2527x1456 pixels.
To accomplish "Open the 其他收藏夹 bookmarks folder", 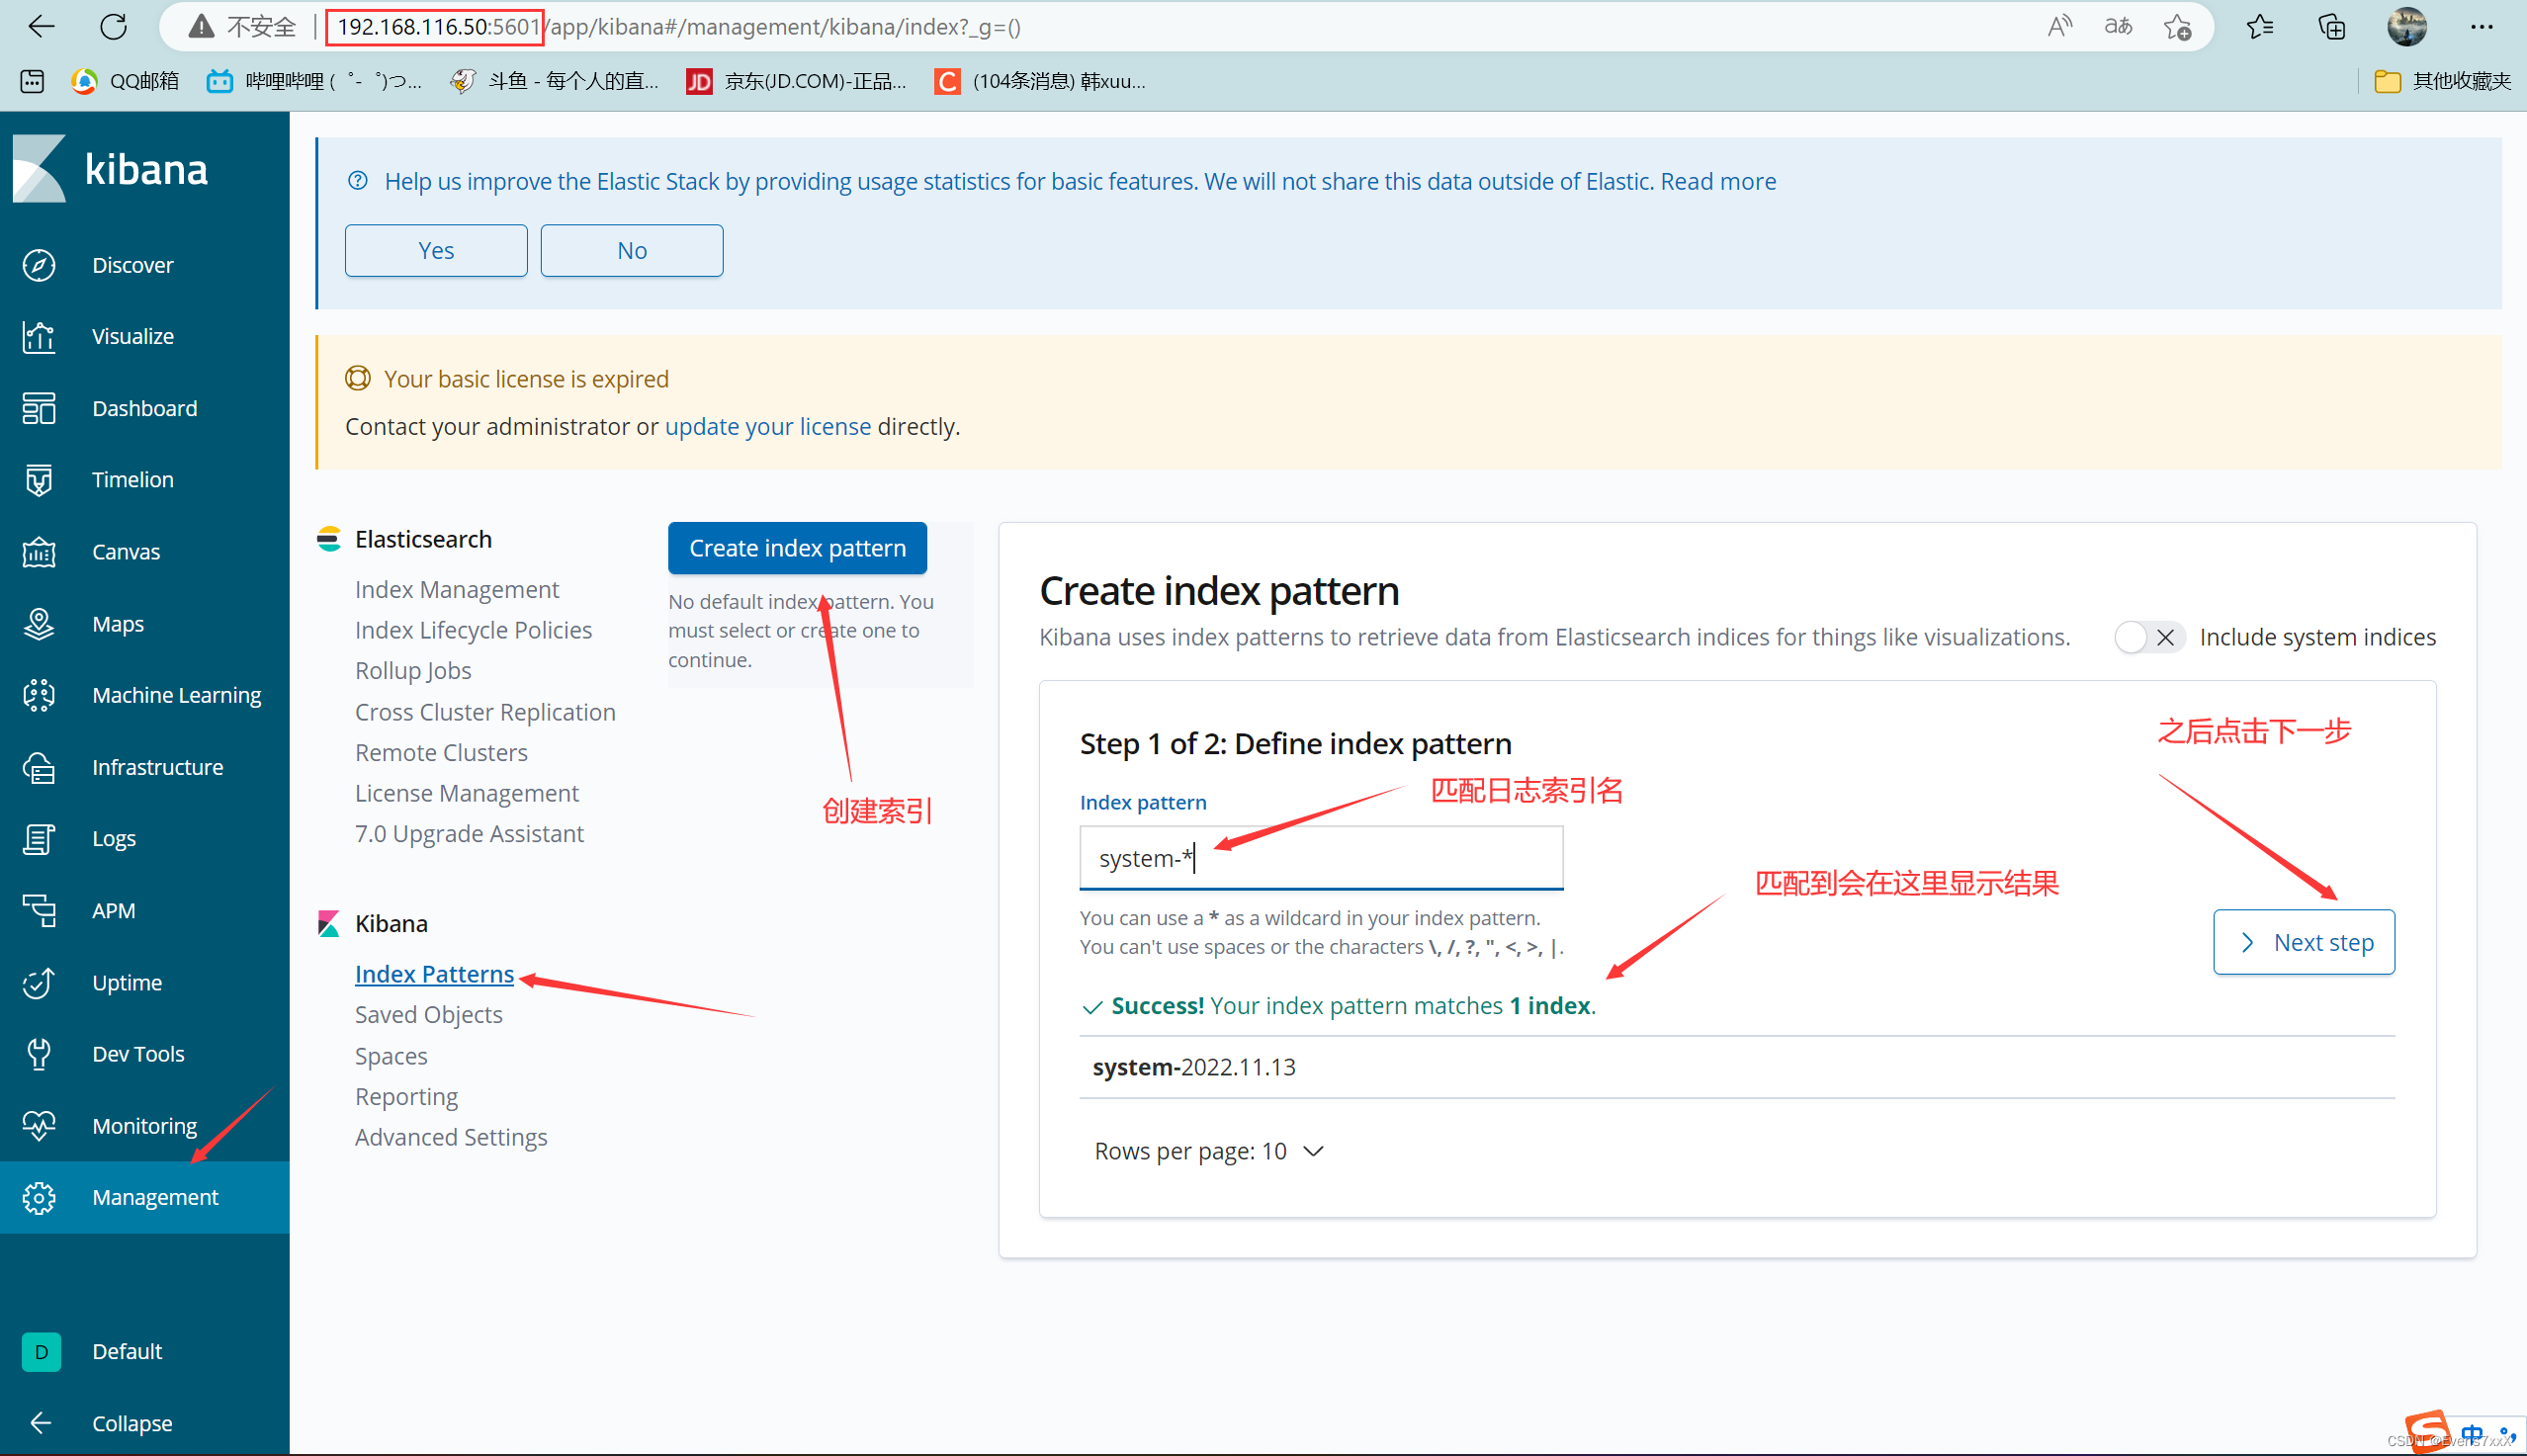I will point(2442,81).
